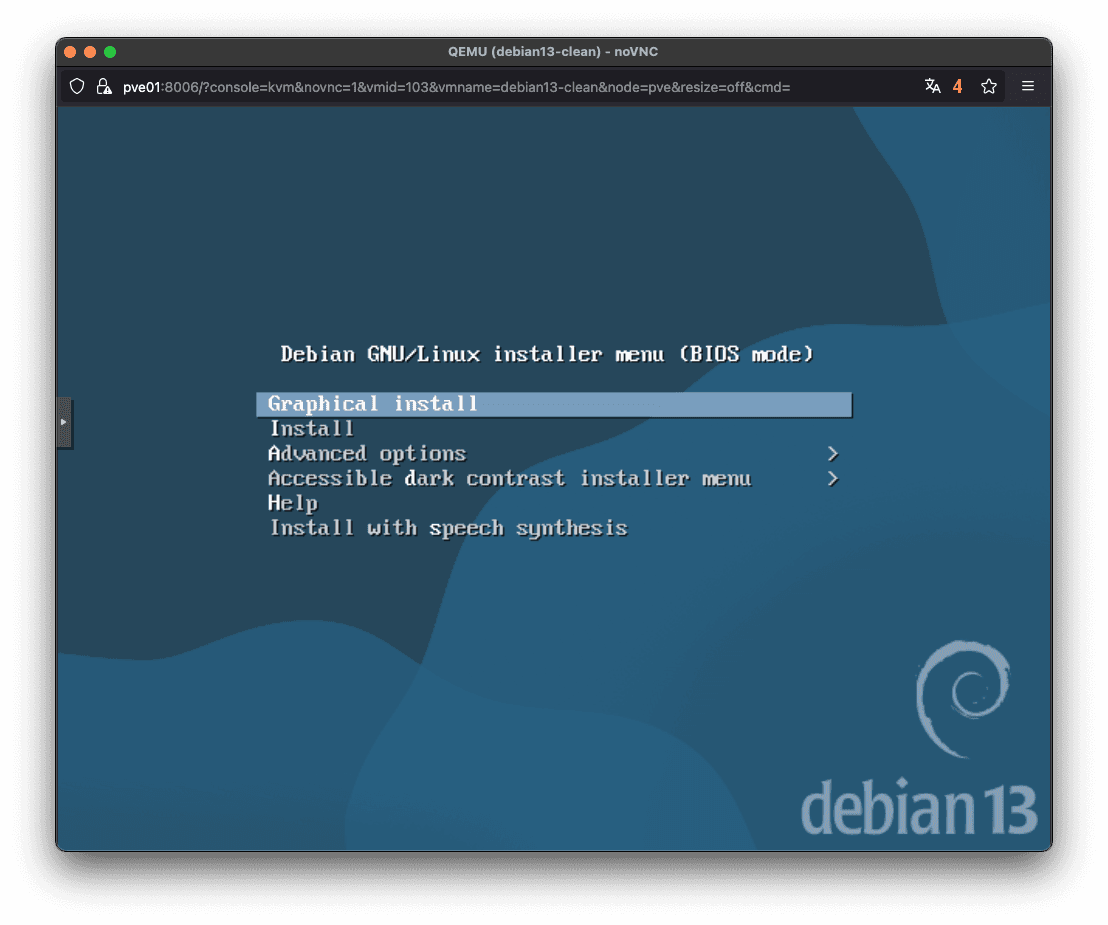Viewport: 1108px width, 925px height.
Task: Maximize window with green traffic light button
Action: pyautogui.click(x=110, y=52)
